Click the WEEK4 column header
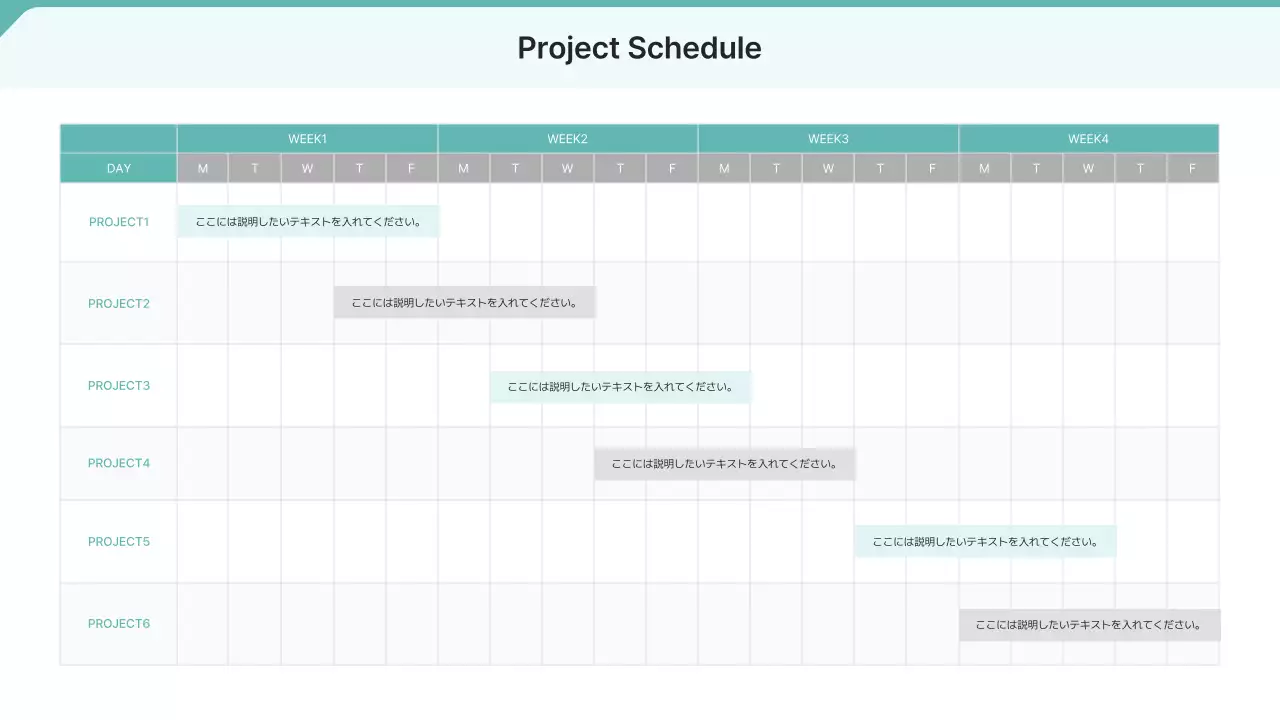The width and height of the screenshot is (1280, 720). pos(1088,139)
